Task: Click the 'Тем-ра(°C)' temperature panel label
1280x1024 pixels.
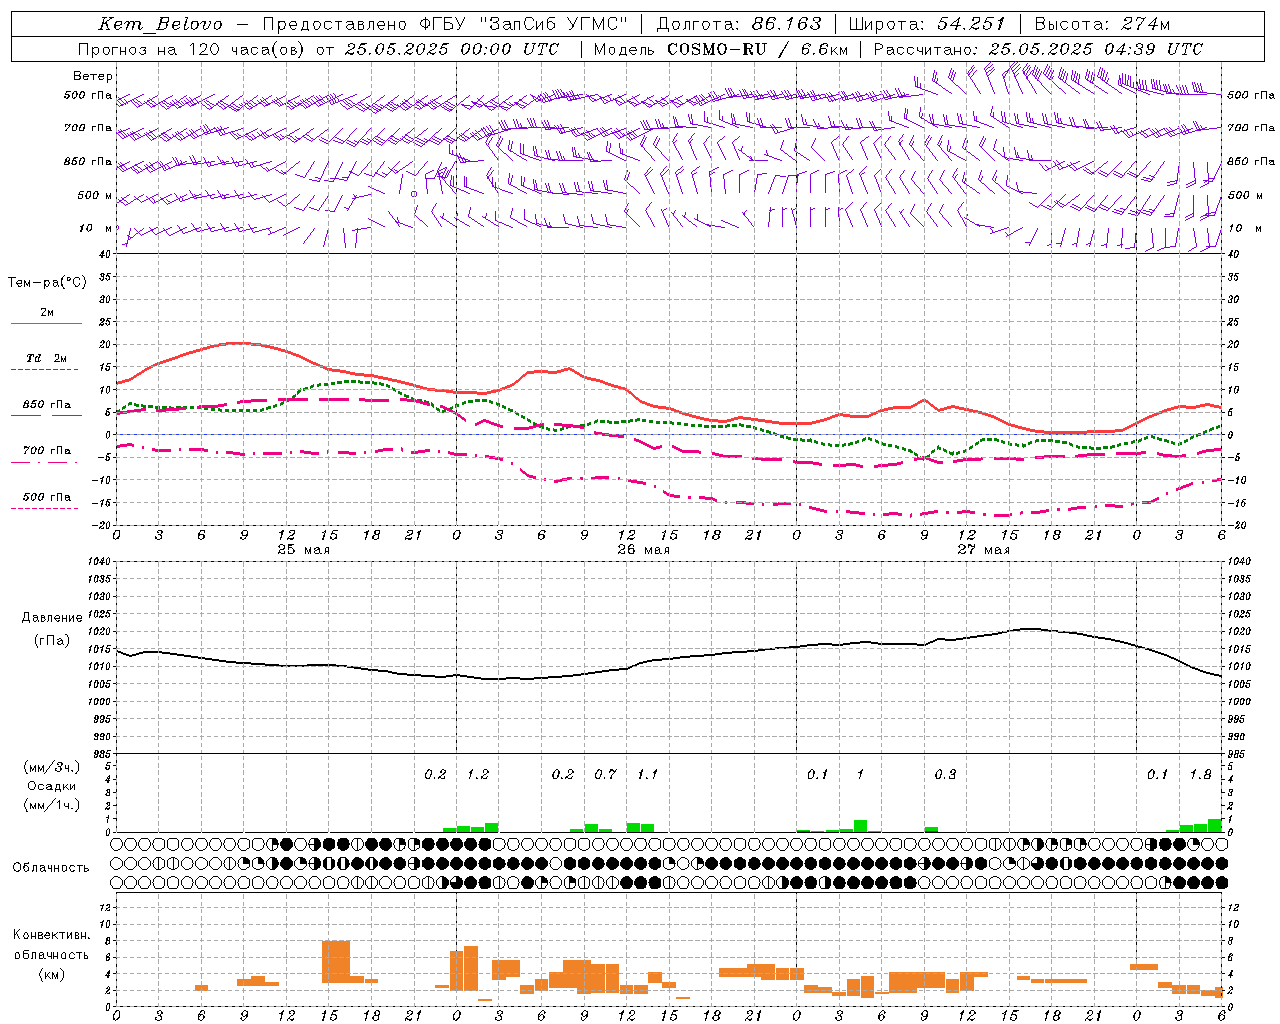Action: pos(47,283)
